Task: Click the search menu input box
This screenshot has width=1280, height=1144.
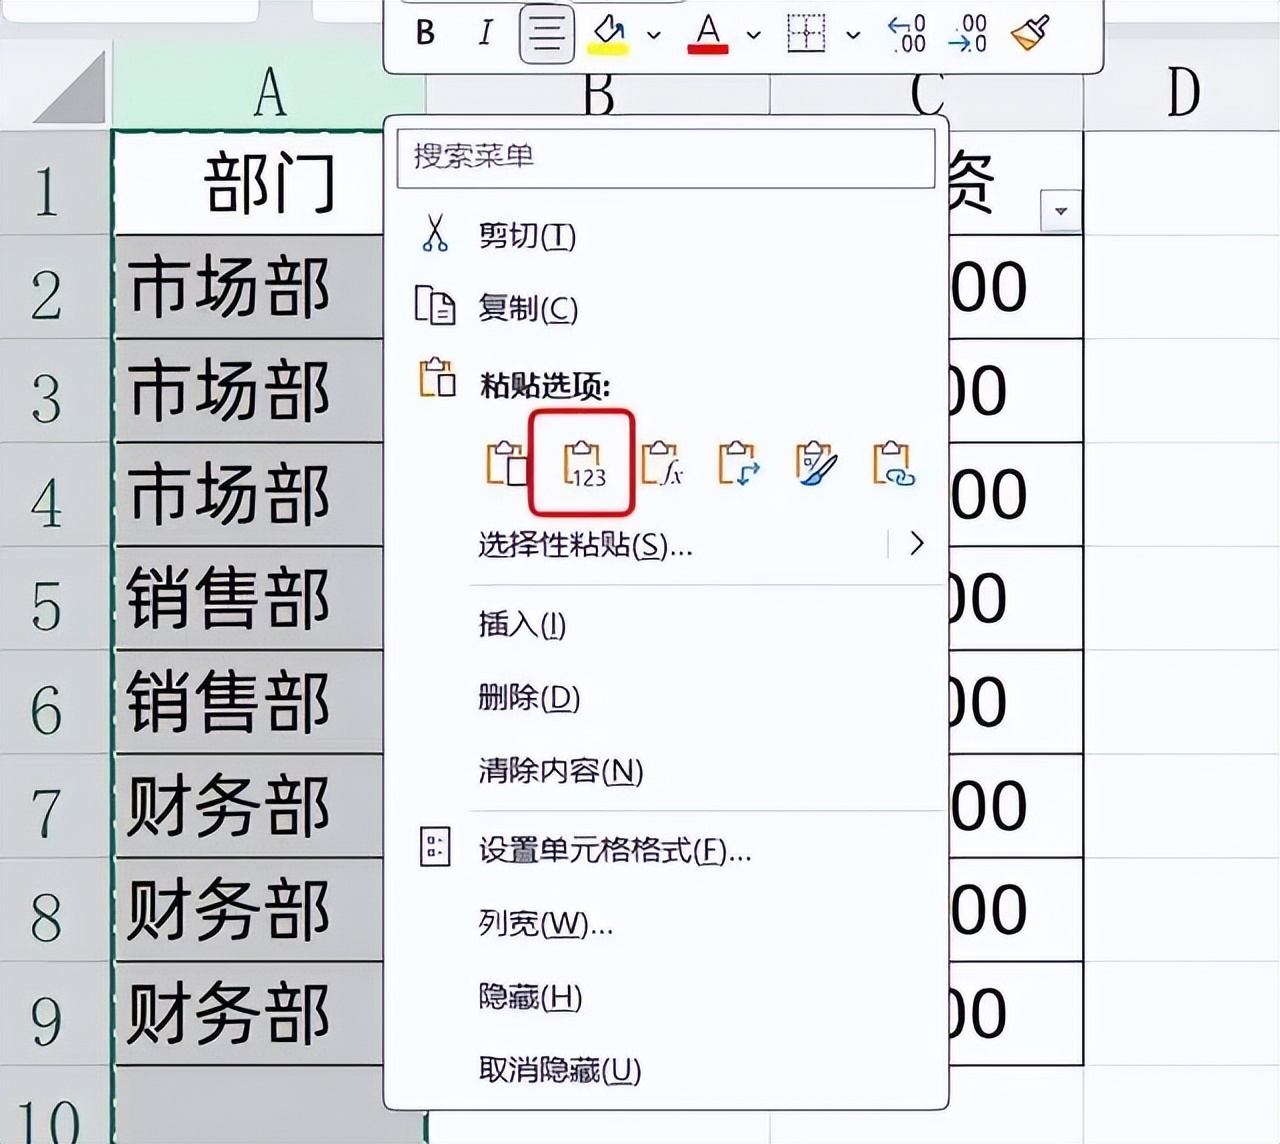Action: (666, 157)
